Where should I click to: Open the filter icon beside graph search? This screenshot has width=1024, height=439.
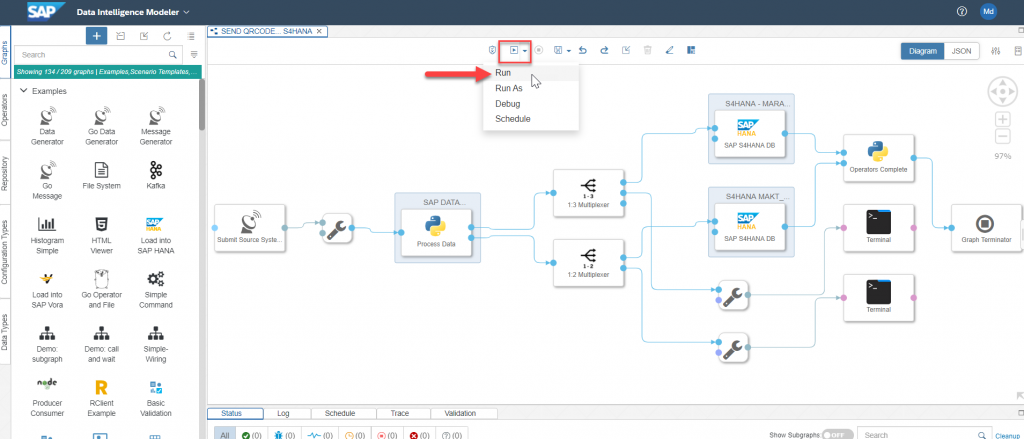(193, 55)
